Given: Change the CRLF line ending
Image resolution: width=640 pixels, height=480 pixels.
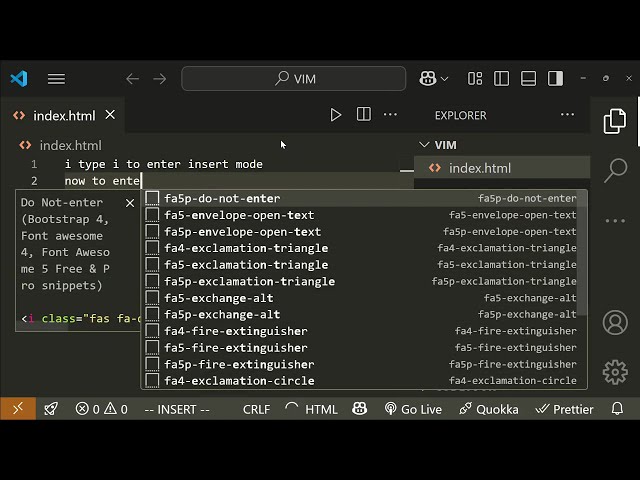Looking at the screenshot, I should pos(256,409).
